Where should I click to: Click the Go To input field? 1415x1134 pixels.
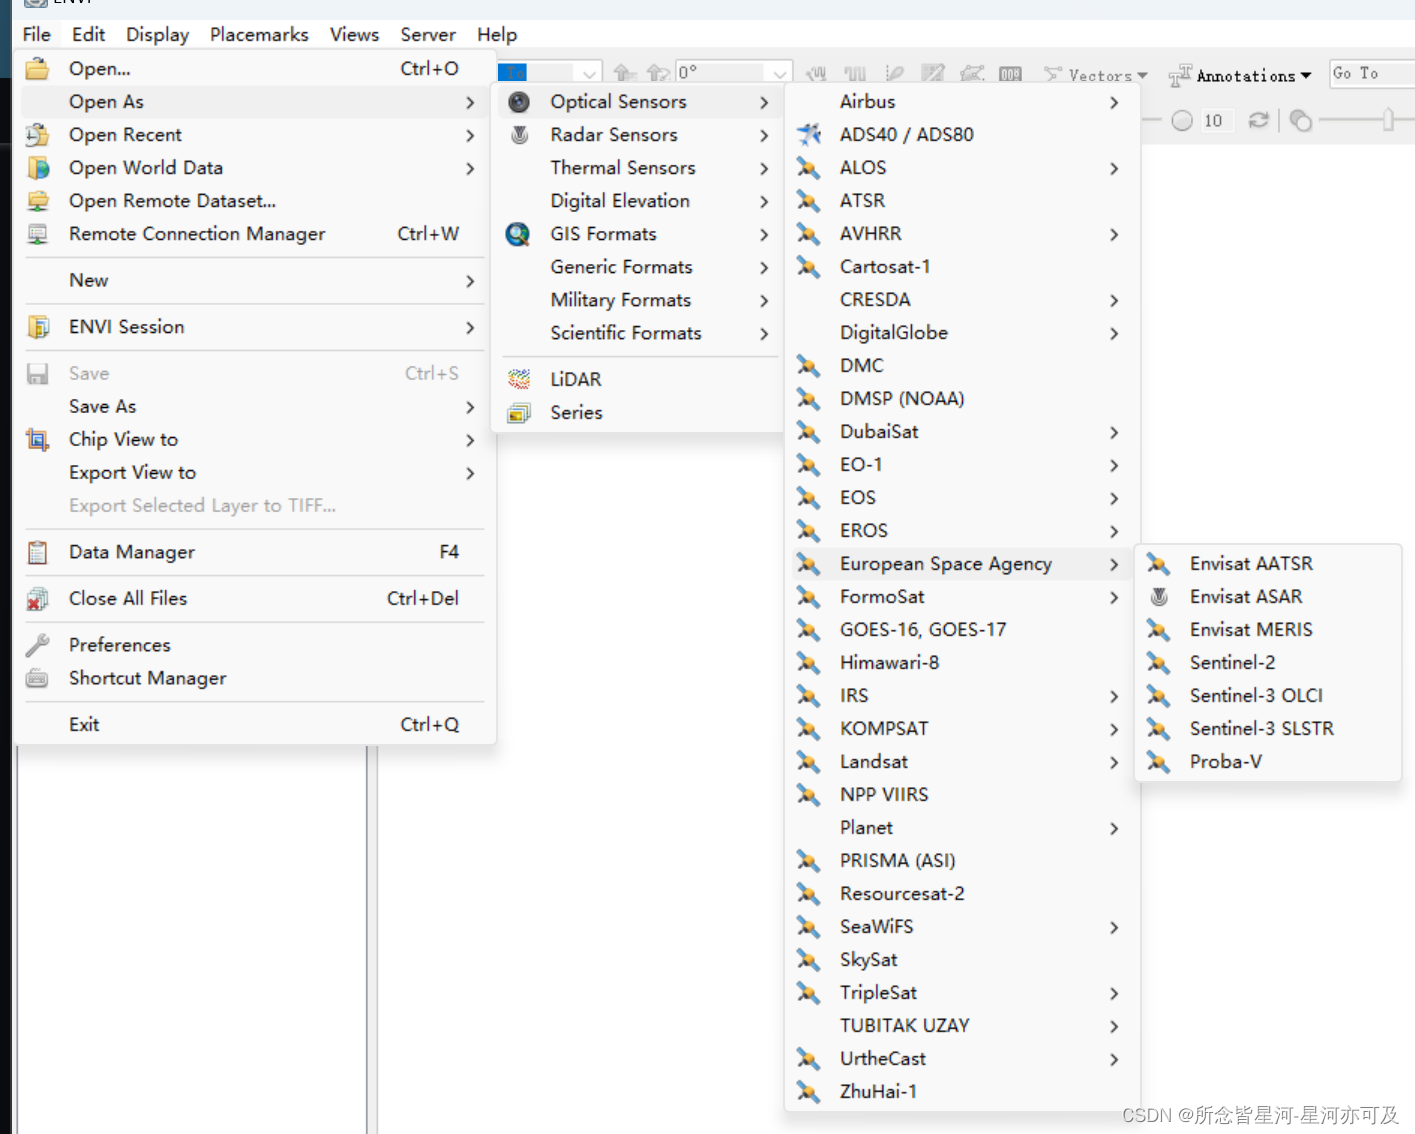[1372, 73]
